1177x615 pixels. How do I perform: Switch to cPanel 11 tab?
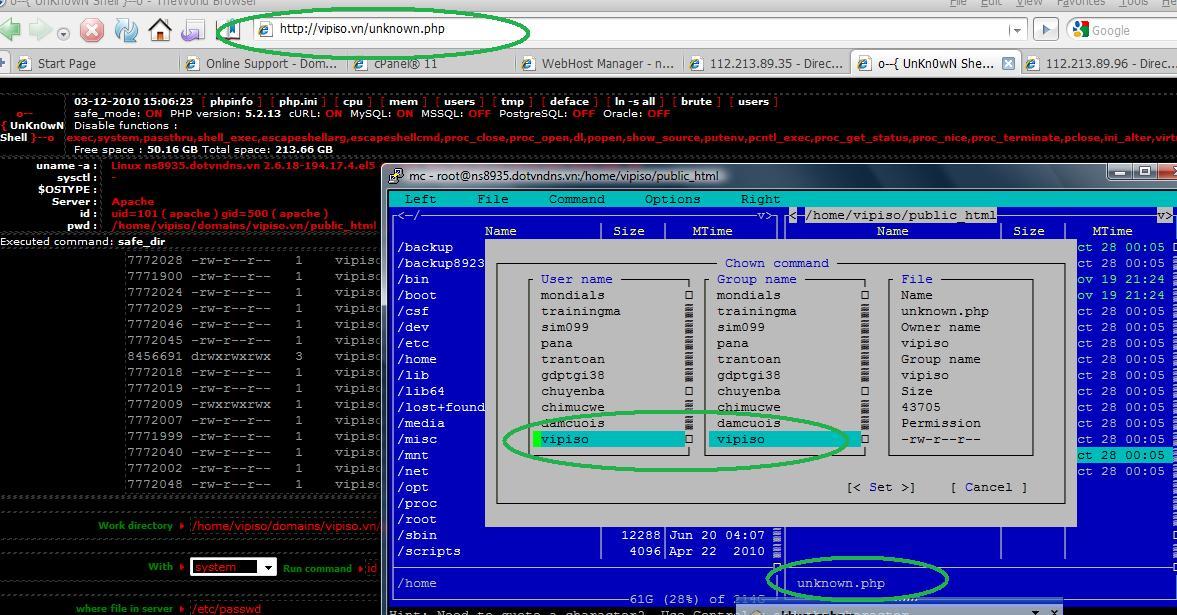click(x=431, y=64)
